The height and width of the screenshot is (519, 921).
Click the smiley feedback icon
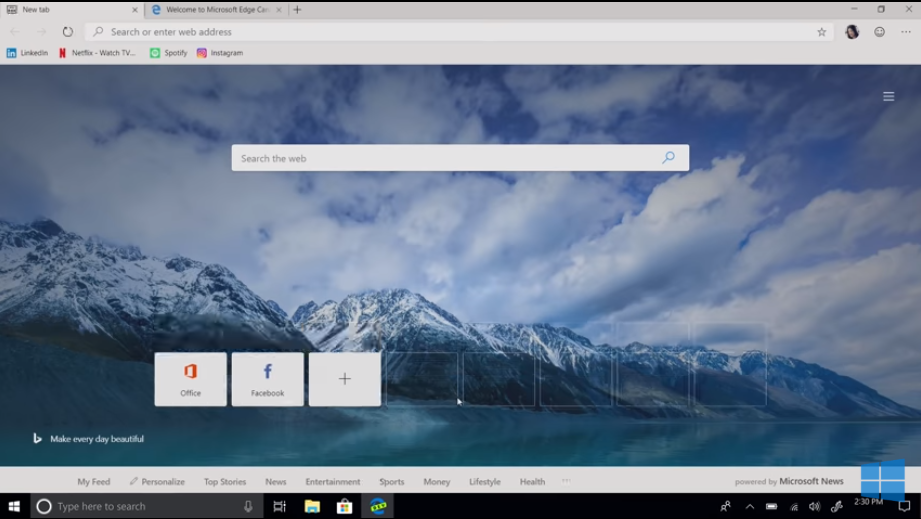click(879, 32)
